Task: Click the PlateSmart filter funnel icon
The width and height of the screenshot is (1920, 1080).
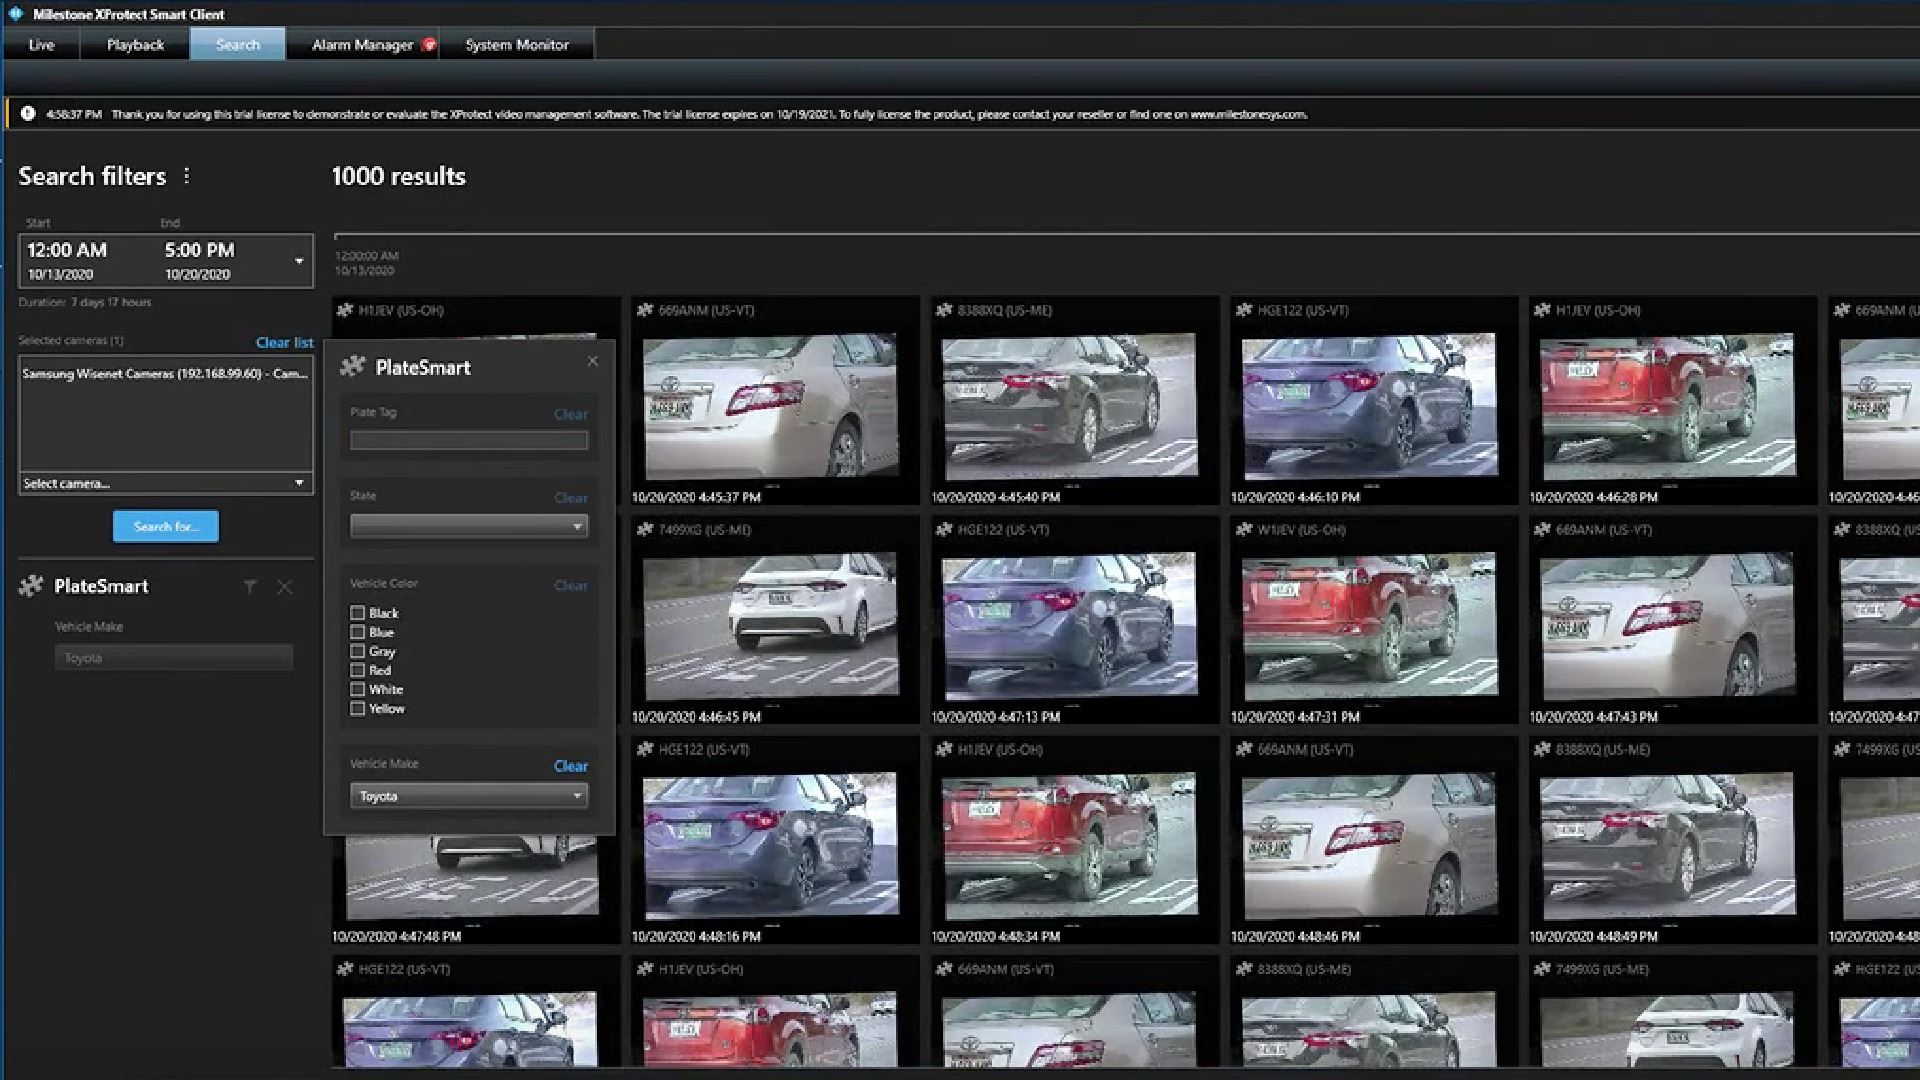Action: (250, 587)
